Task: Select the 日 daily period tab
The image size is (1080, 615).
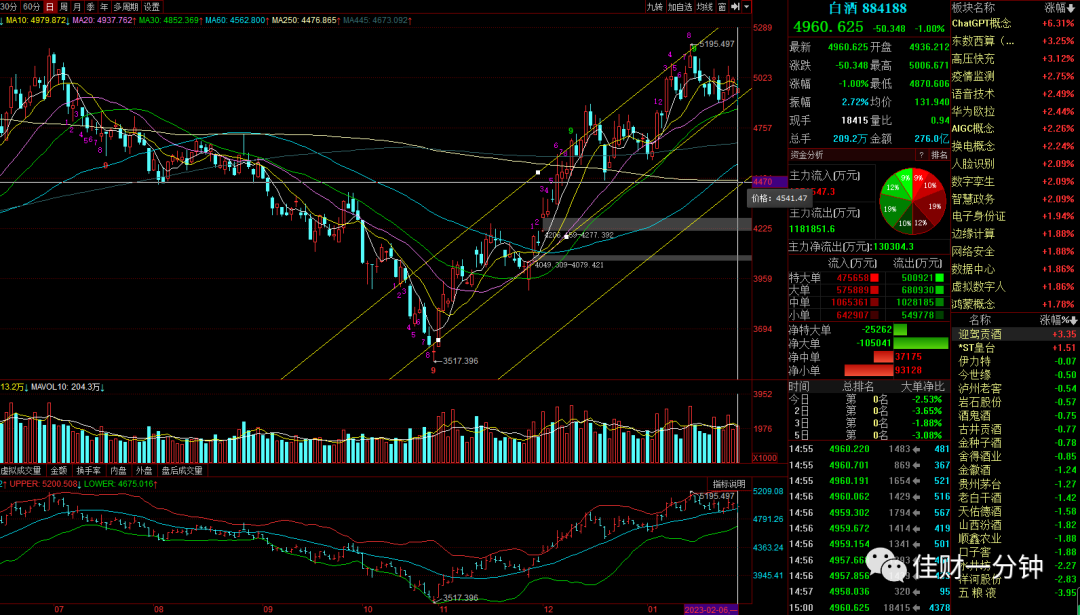Action: point(50,7)
